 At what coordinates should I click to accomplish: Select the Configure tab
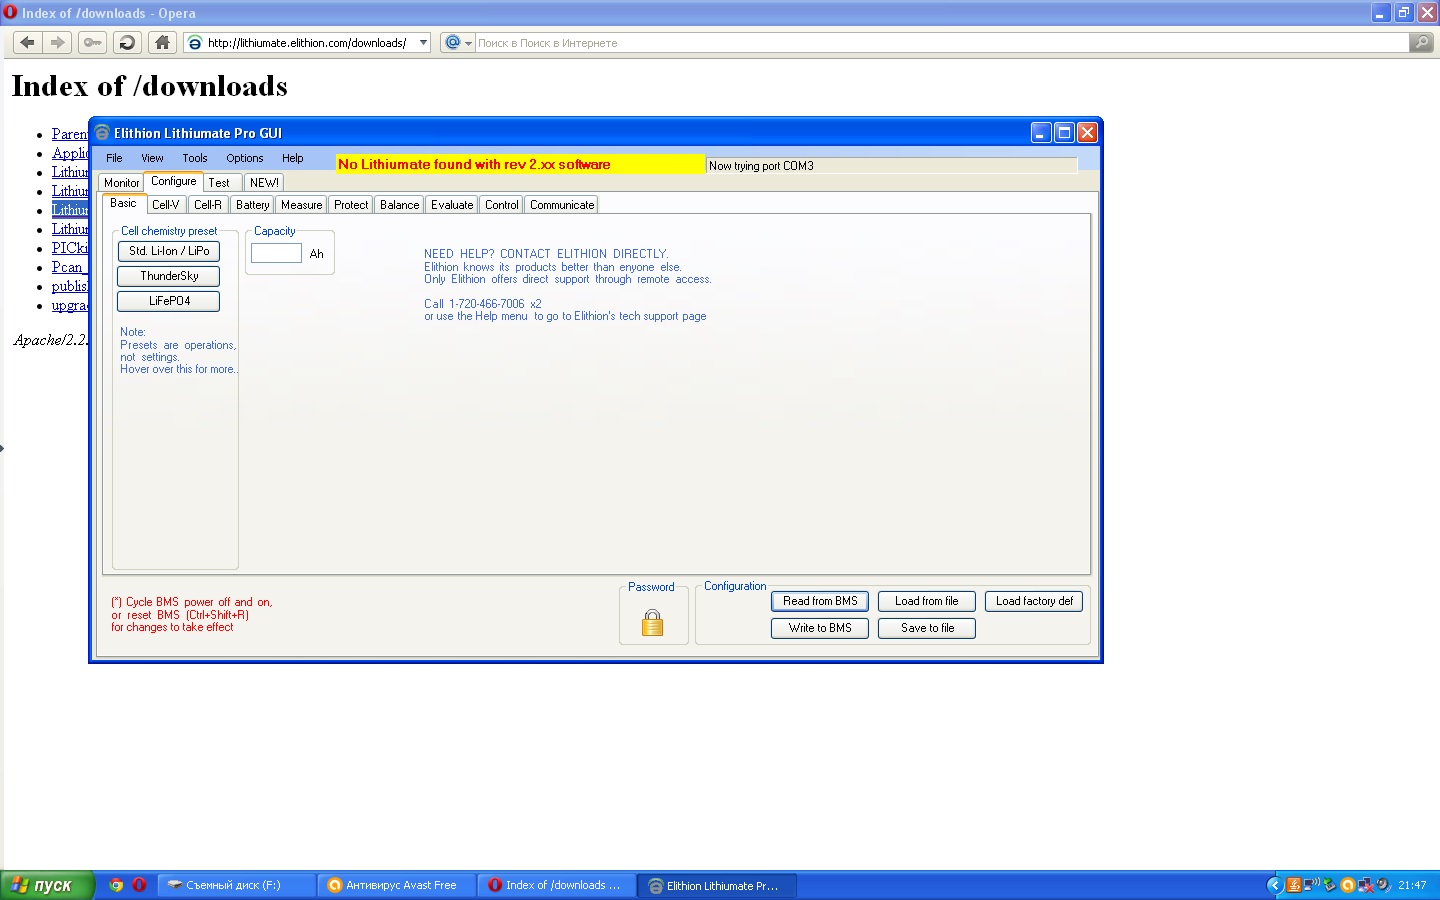(x=174, y=181)
